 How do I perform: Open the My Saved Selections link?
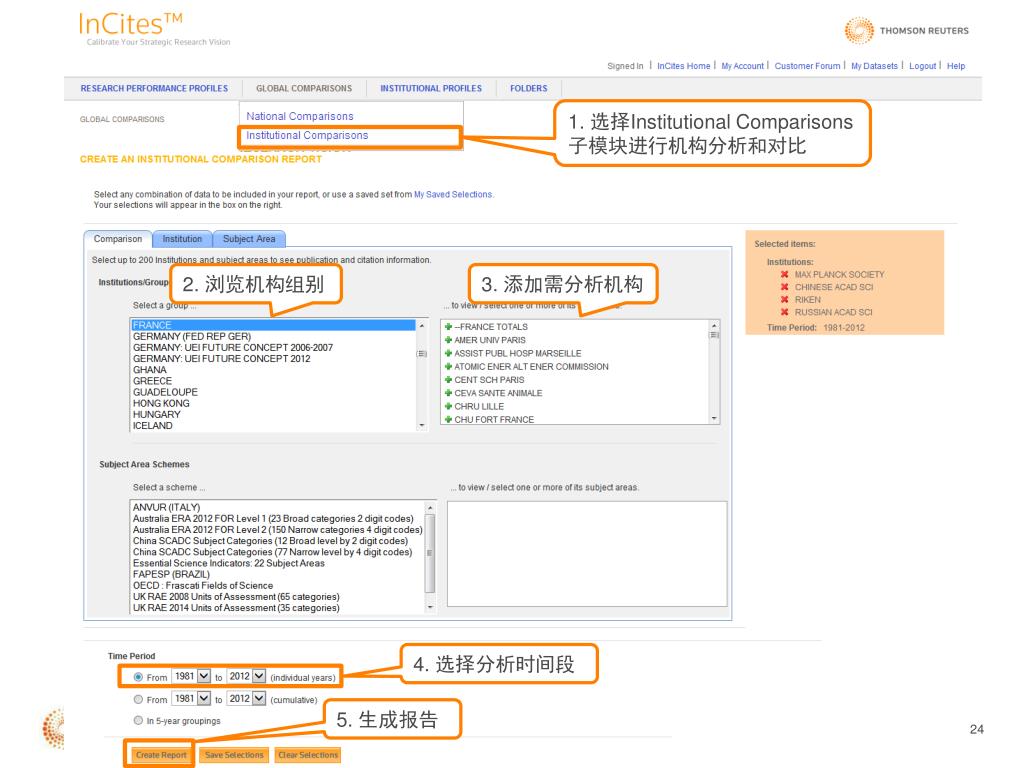click(453, 195)
